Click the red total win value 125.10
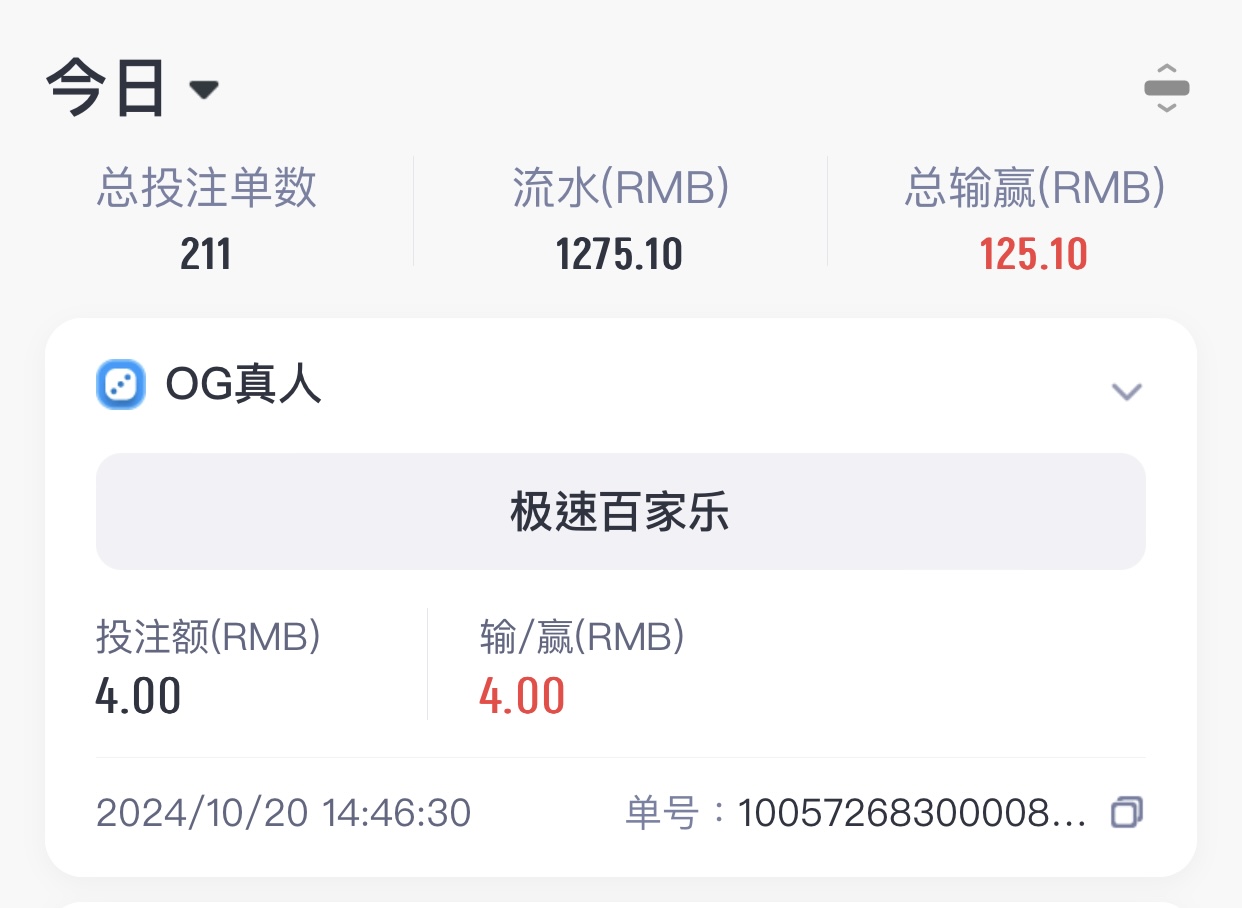The height and width of the screenshot is (908, 1242). (x=1034, y=254)
